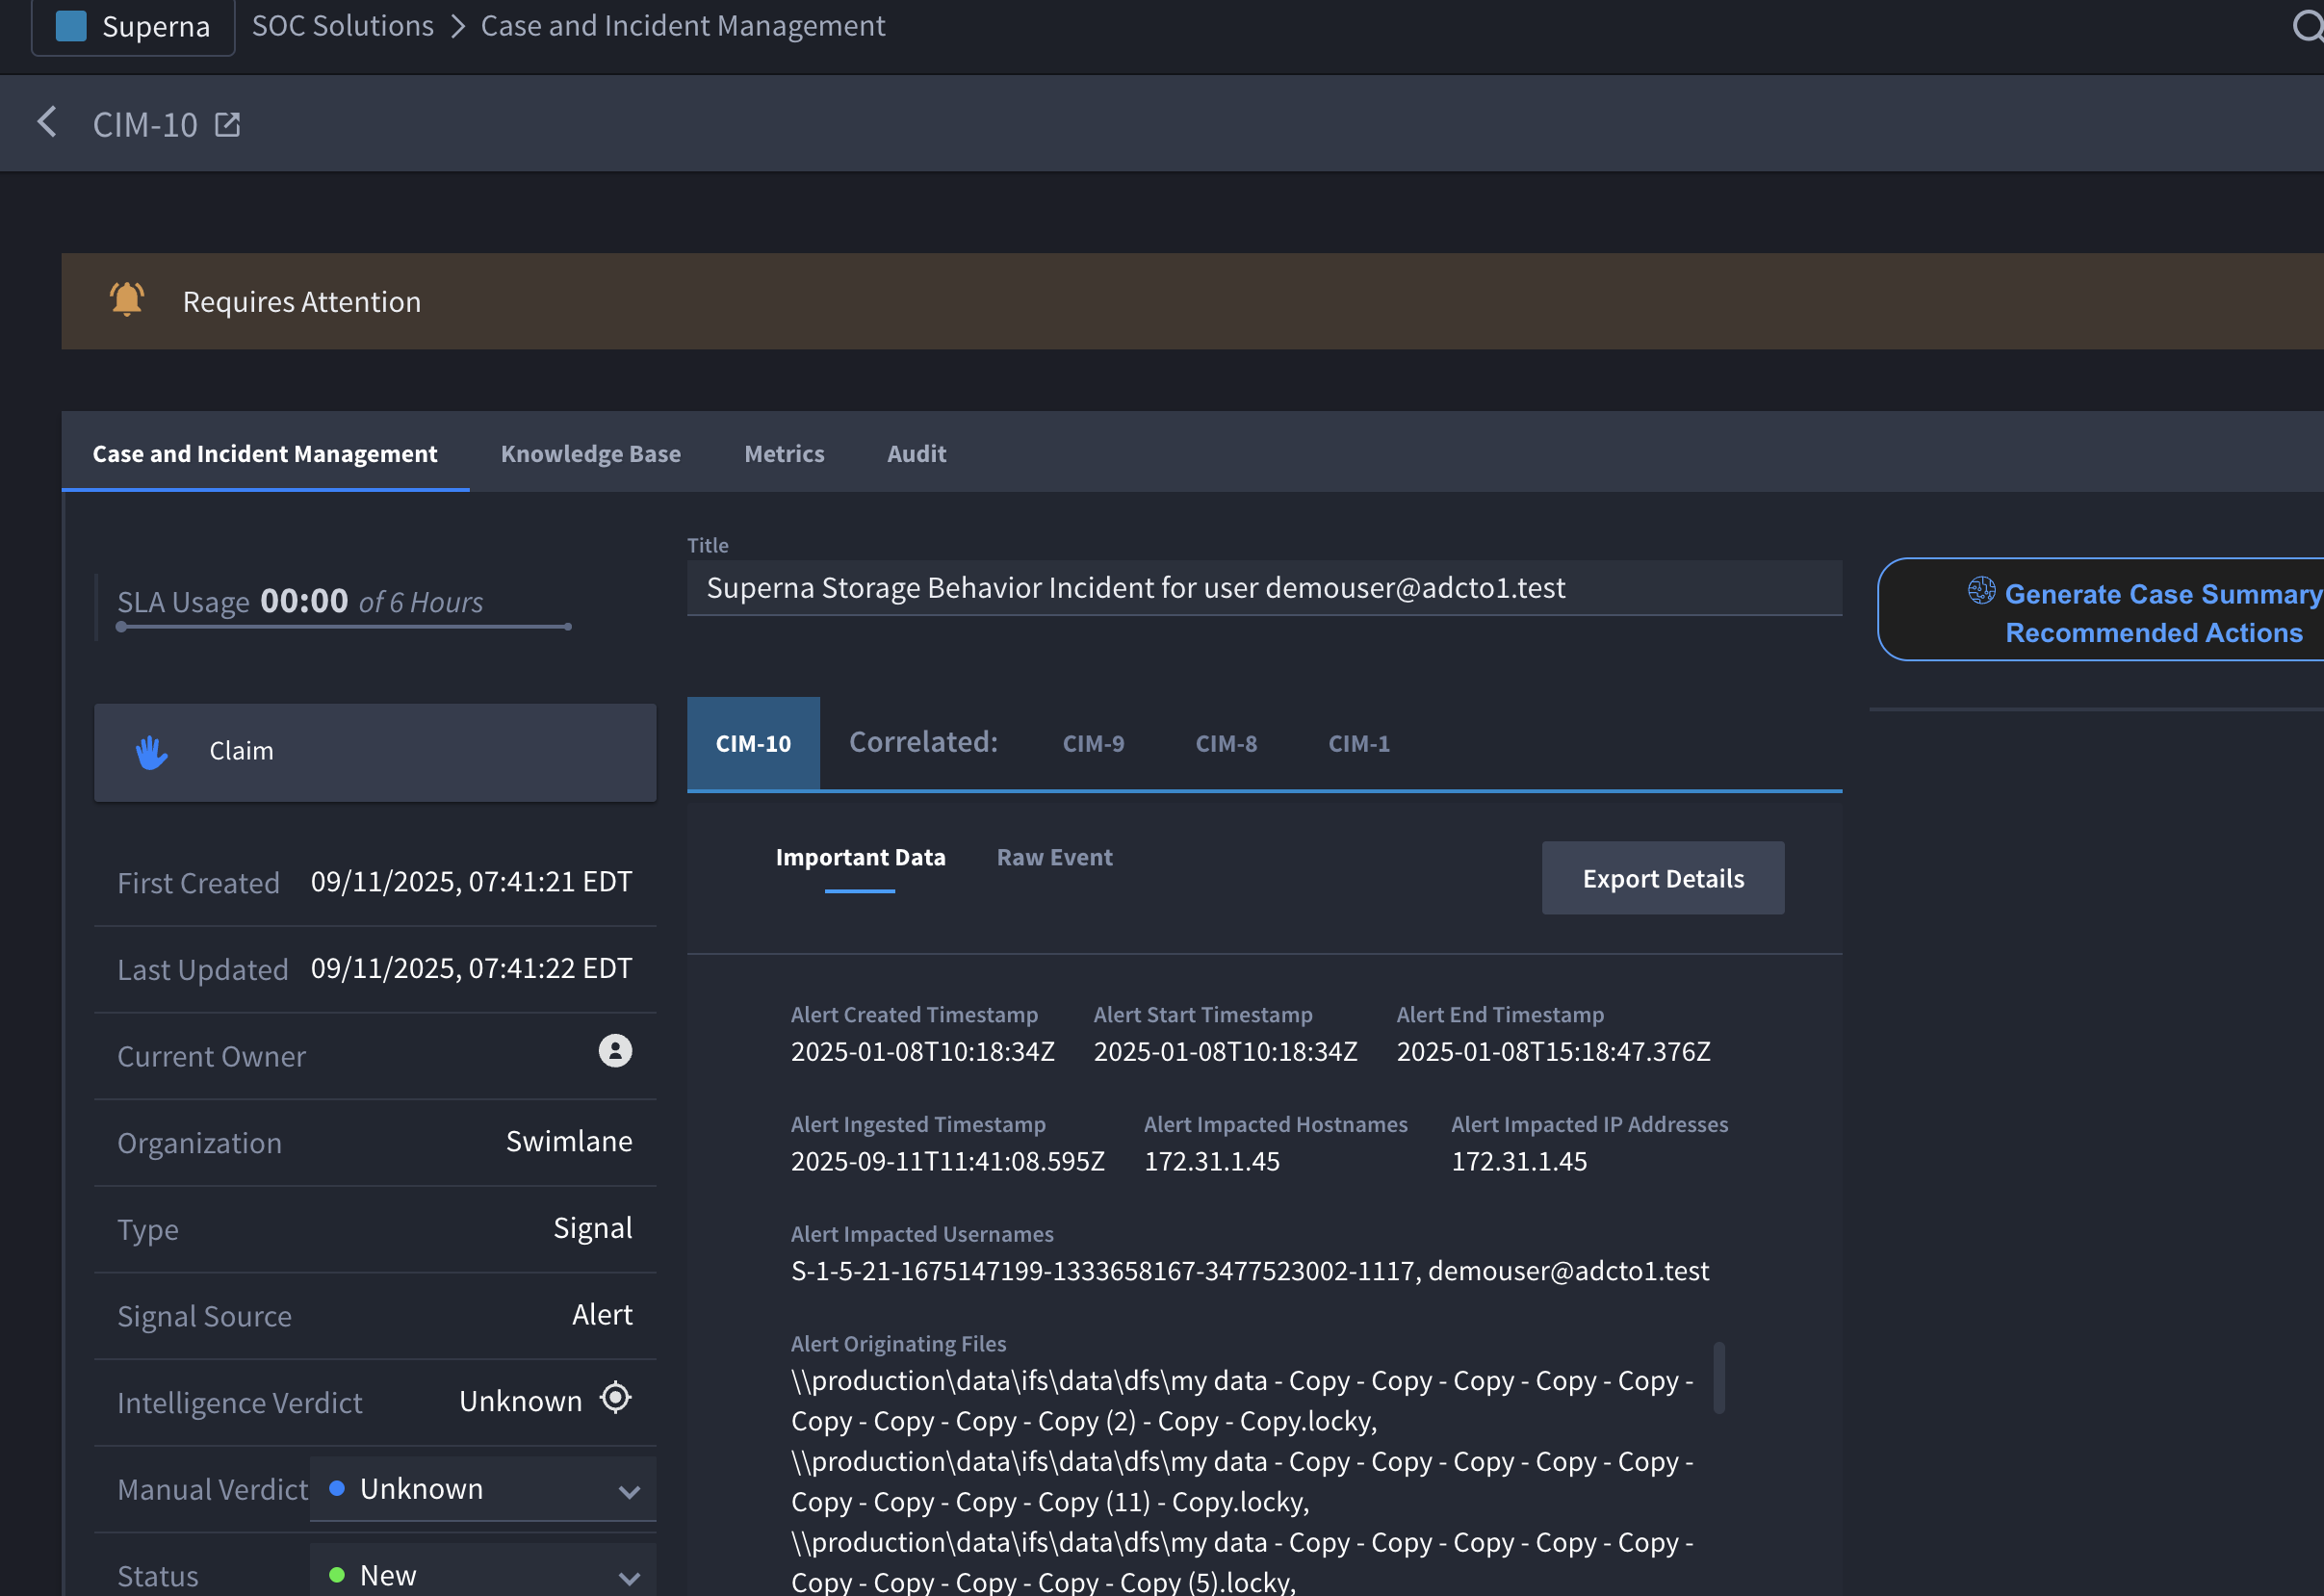Click the Requires Attention bell icon
The height and width of the screenshot is (1596, 2324).
127,299
